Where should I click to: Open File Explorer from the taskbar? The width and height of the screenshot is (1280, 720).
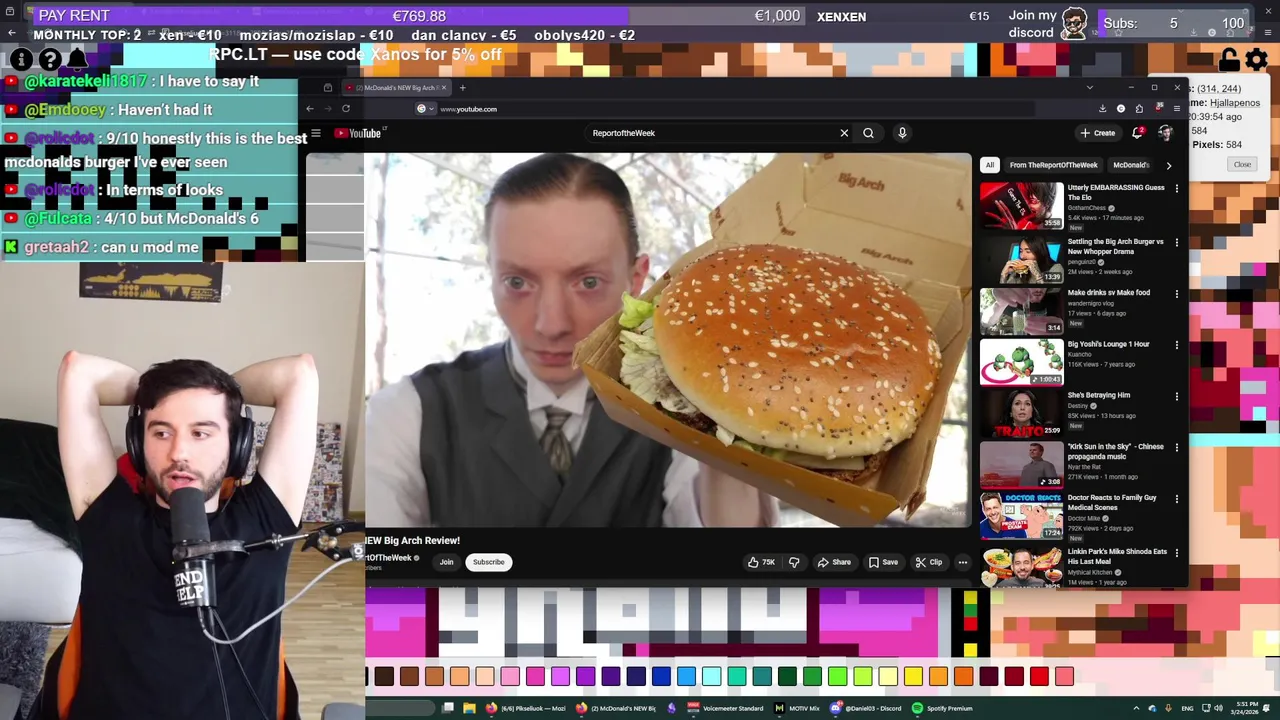[x=470, y=708]
